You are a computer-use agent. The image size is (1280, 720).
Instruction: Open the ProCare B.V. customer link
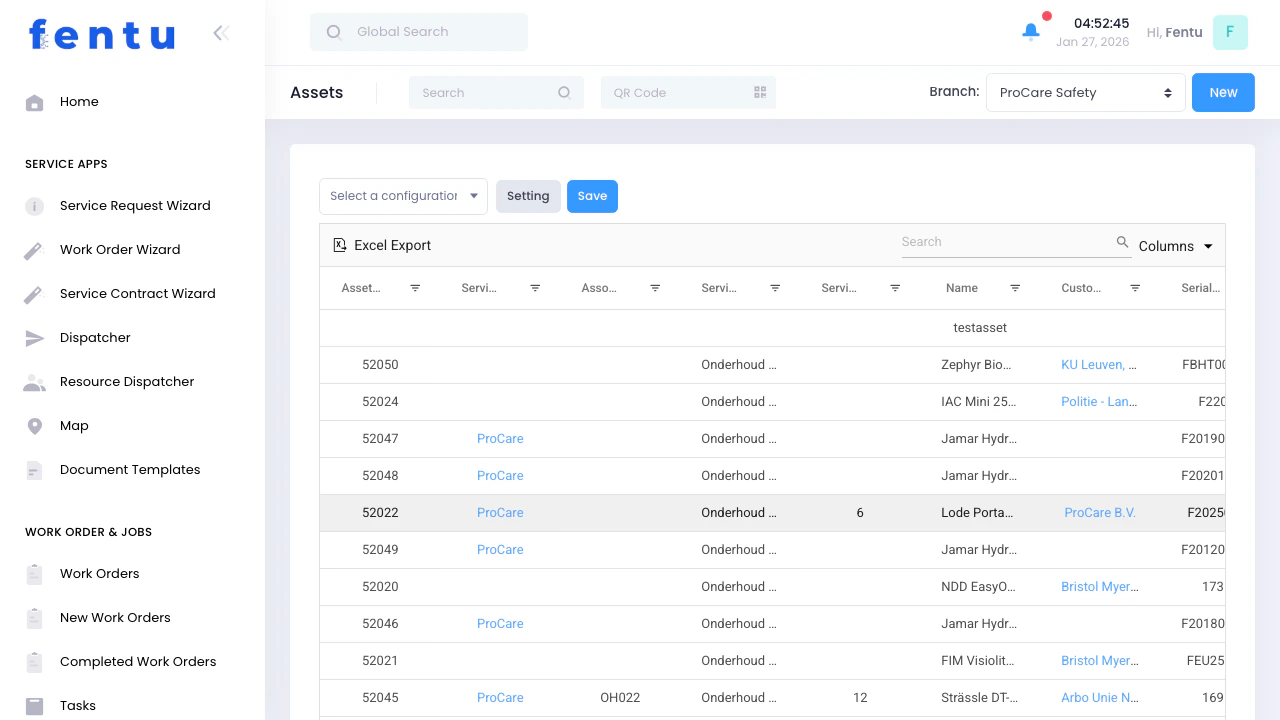pos(1100,512)
